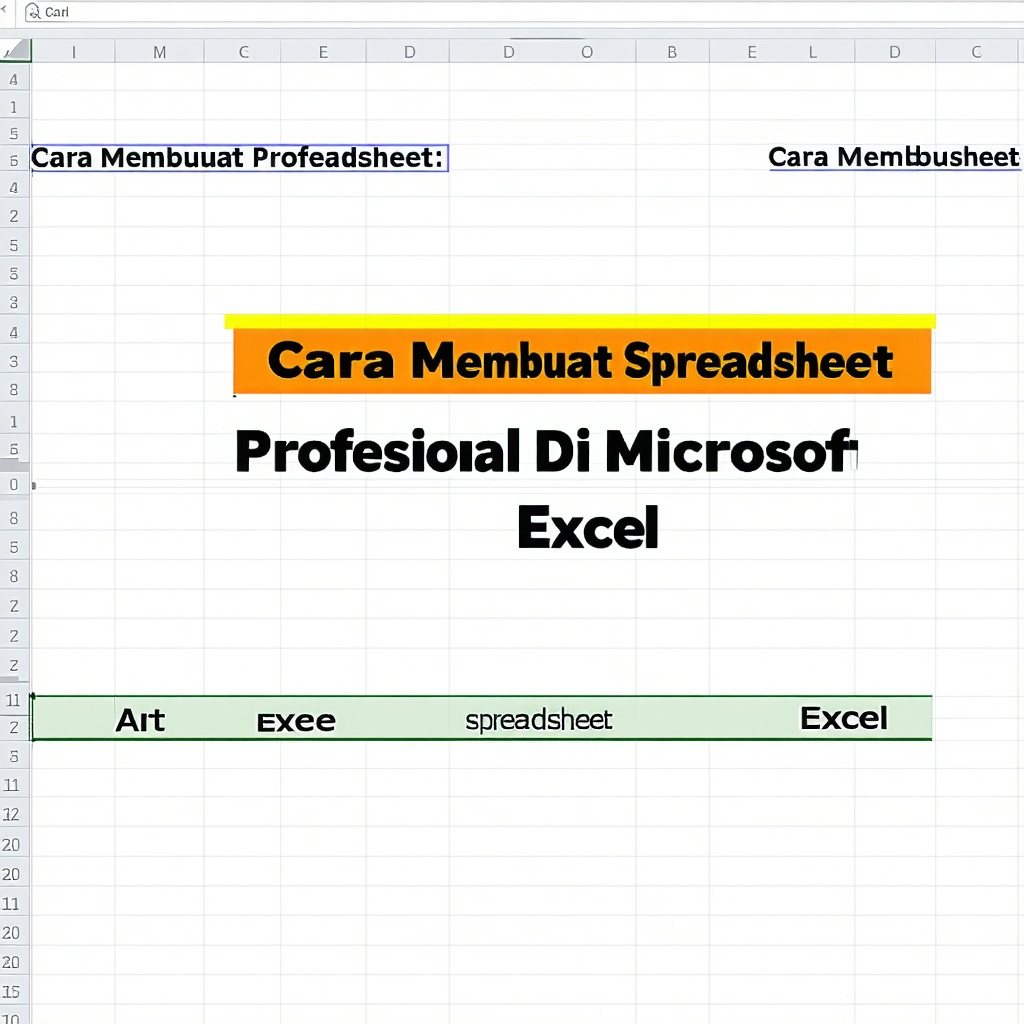Screen dimensions: 1024x1024
Task: Click the select-all corner triangle
Action: [x=15, y=50]
